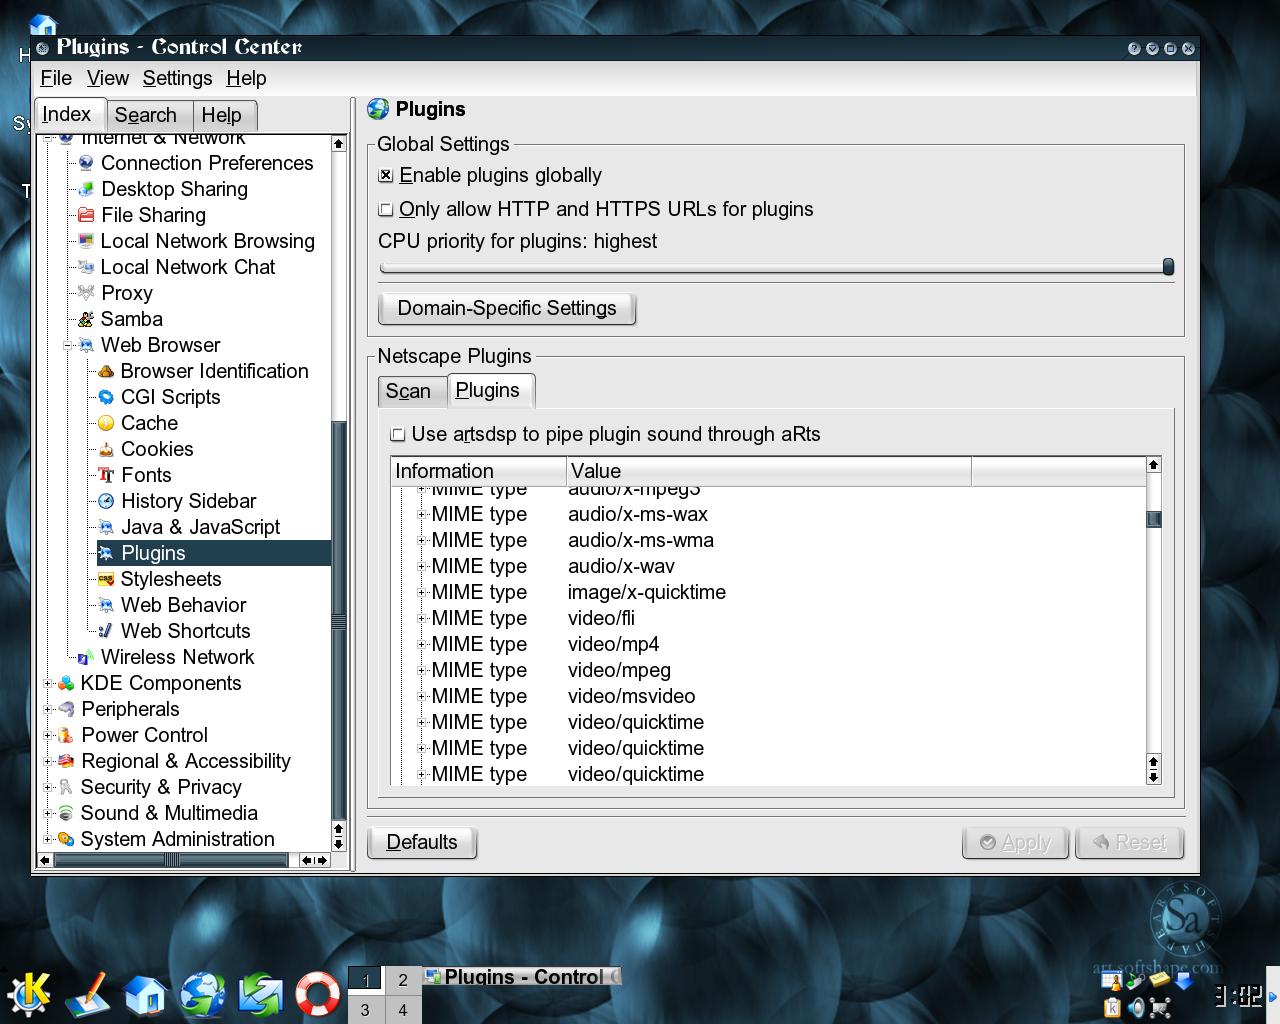The image size is (1280, 1024).
Task: Click the KDE Components icon
Action: 66,683
